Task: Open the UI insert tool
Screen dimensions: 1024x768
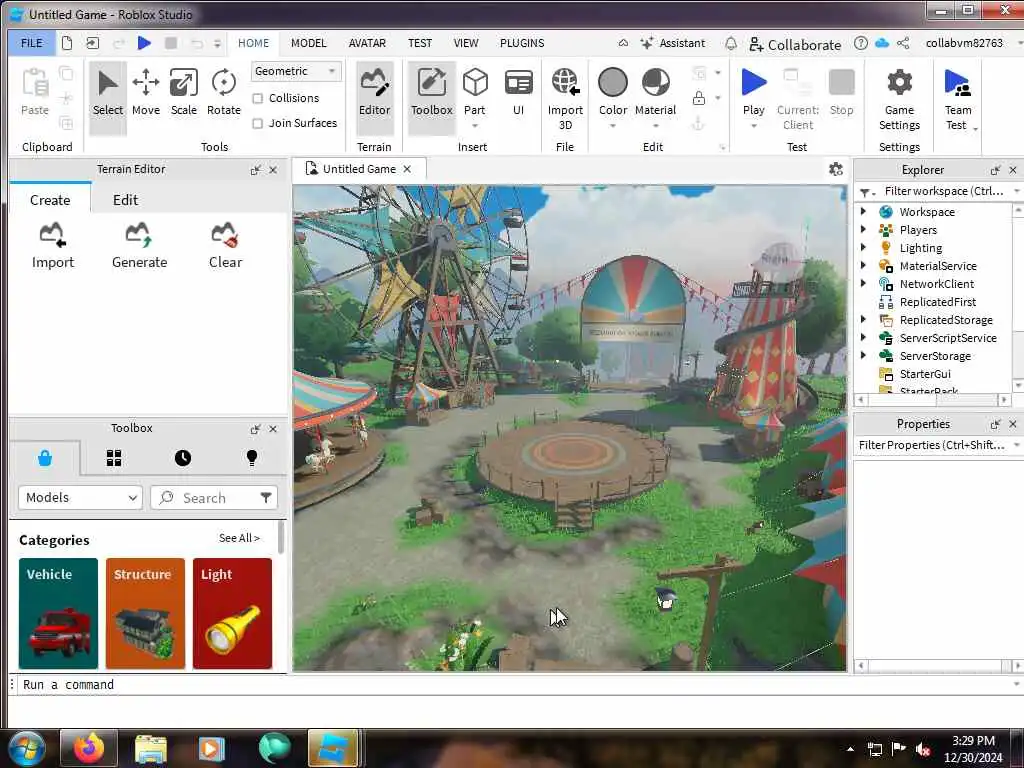Action: 519,93
